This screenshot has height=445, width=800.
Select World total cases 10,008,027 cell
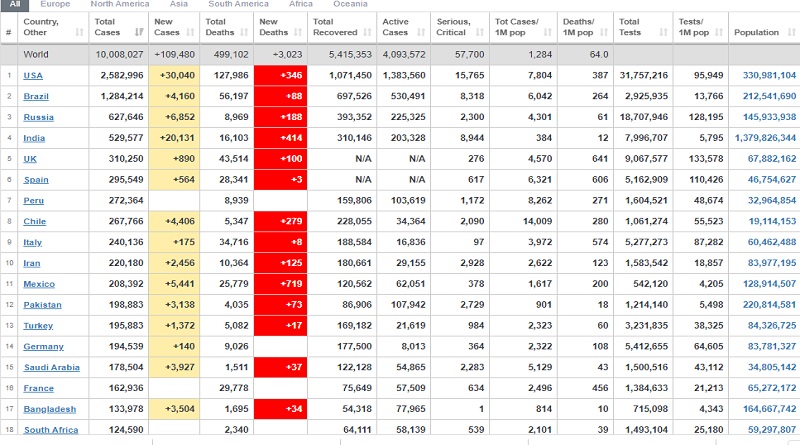[x=119, y=55]
